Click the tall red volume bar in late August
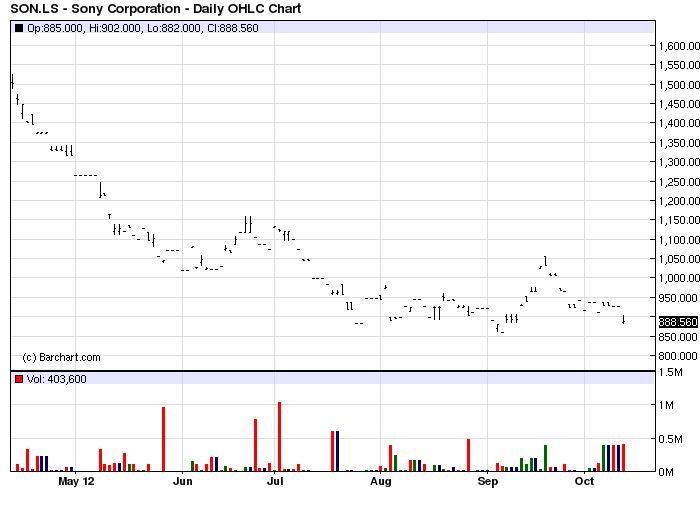700x512 pixels. [x=468, y=455]
